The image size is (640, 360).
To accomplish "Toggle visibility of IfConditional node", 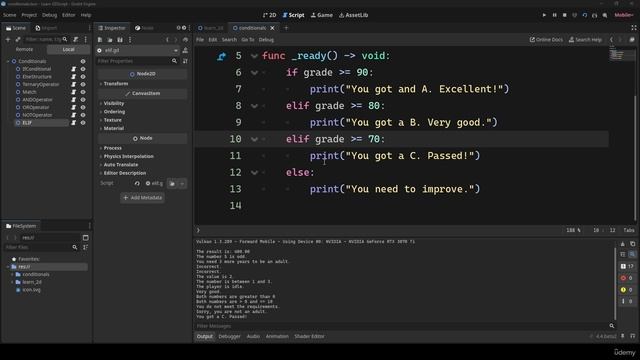I will coord(83,69).
